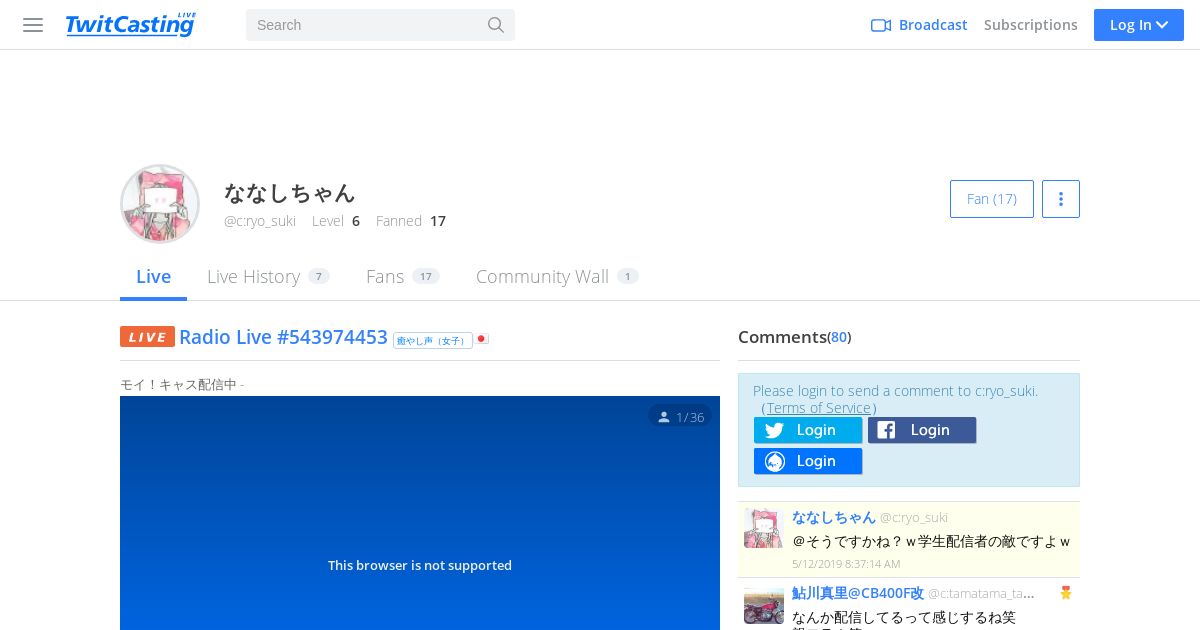
Task: Click the search magnifier icon
Action: pyautogui.click(x=496, y=25)
